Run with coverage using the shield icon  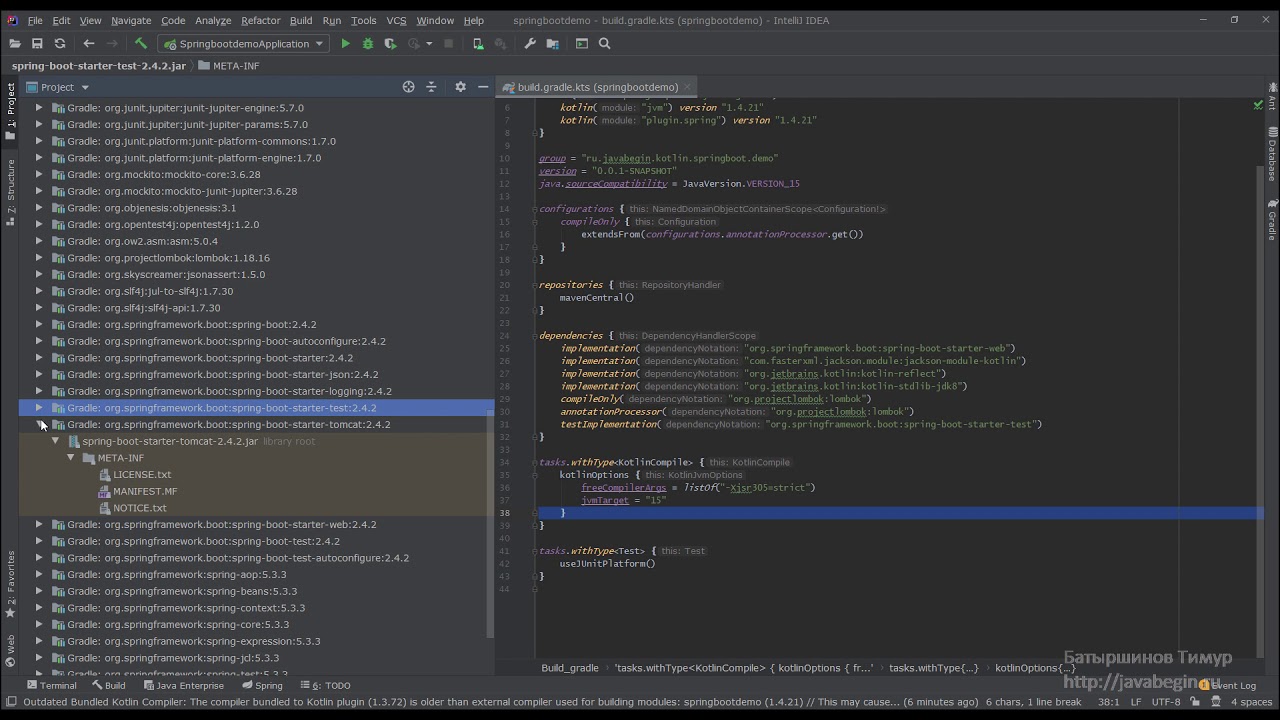(390, 44)
